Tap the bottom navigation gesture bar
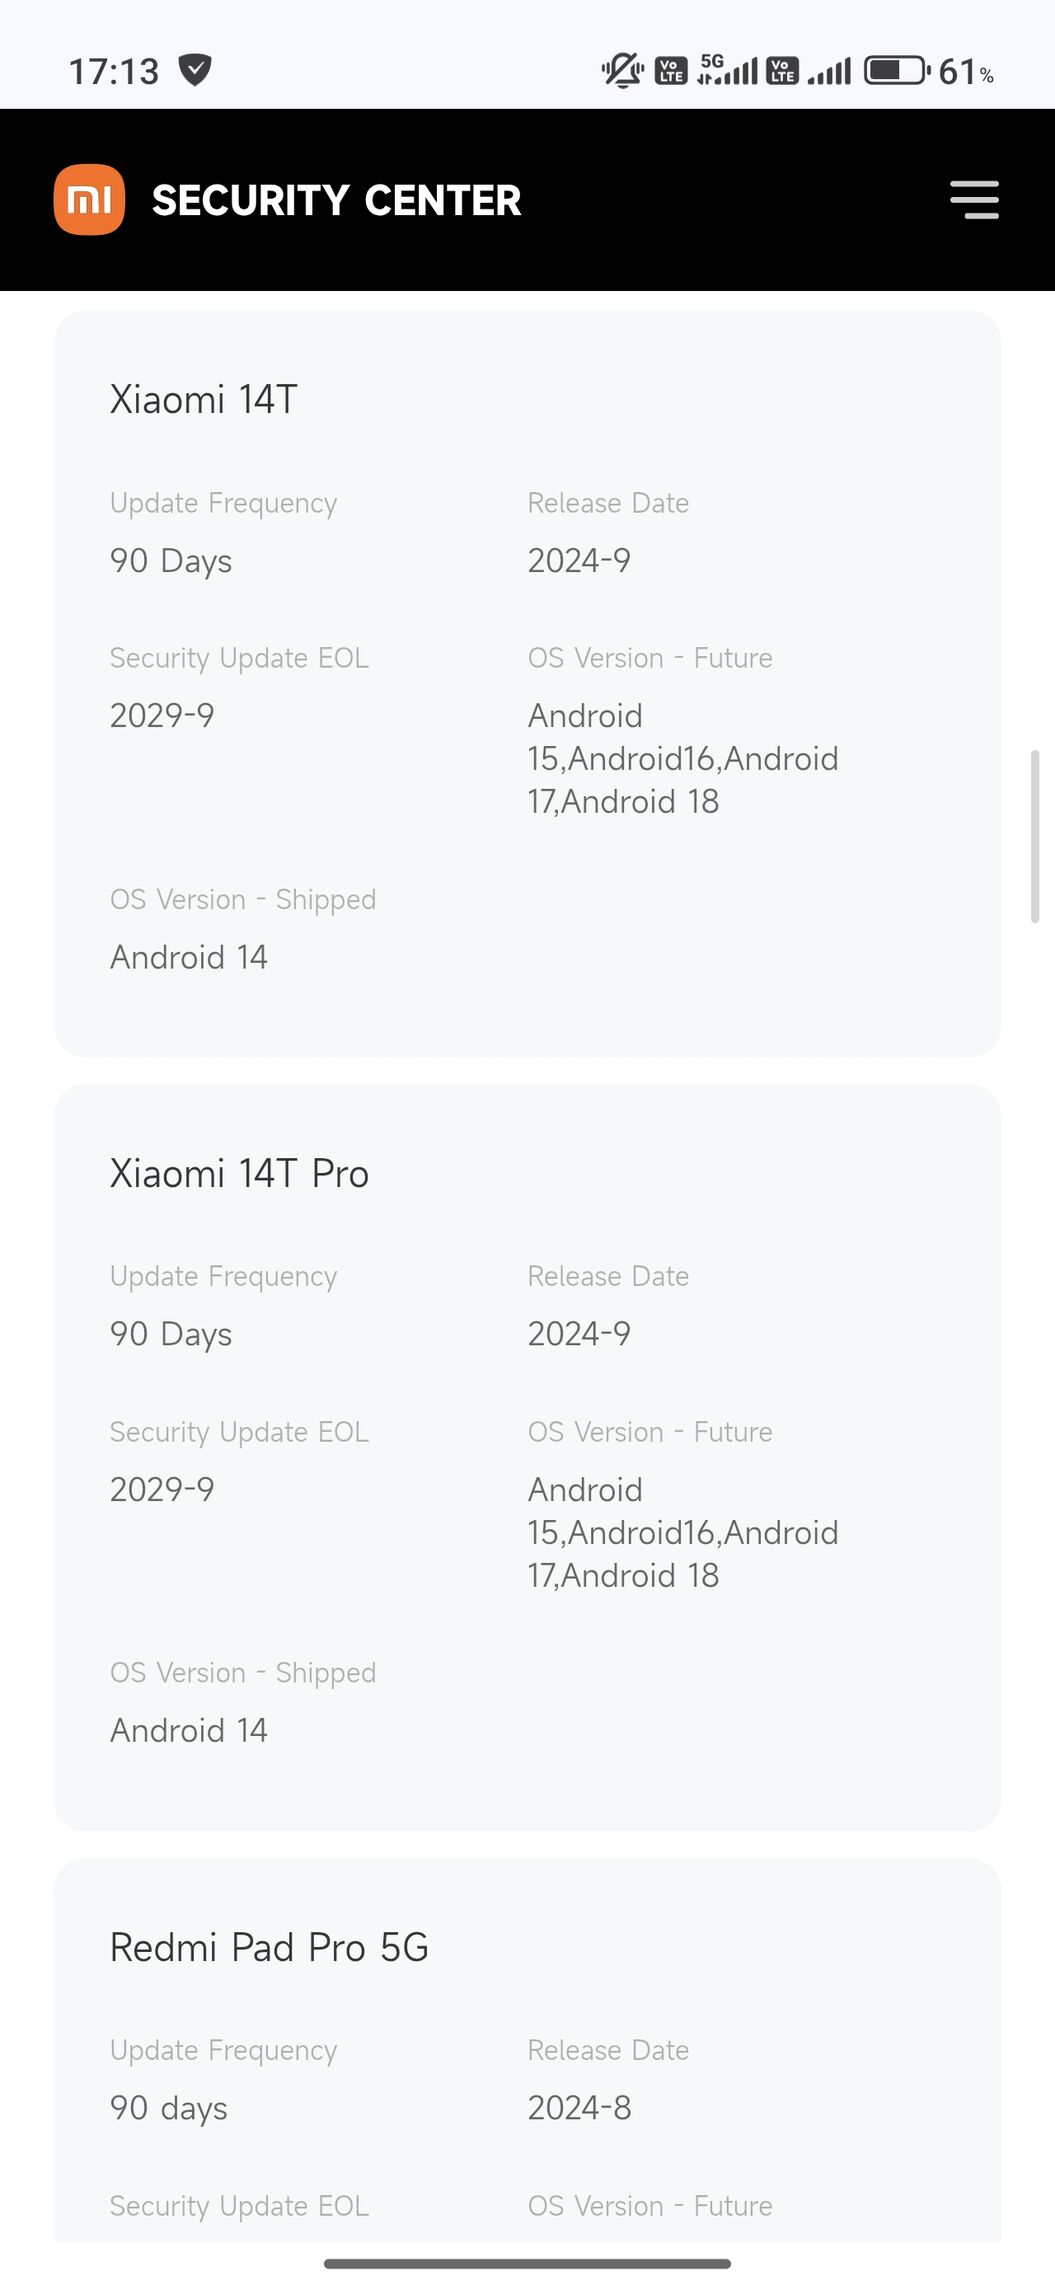Image resolution: width=1055 pixels, height=2285 pixels. [x=527, y=2263]
